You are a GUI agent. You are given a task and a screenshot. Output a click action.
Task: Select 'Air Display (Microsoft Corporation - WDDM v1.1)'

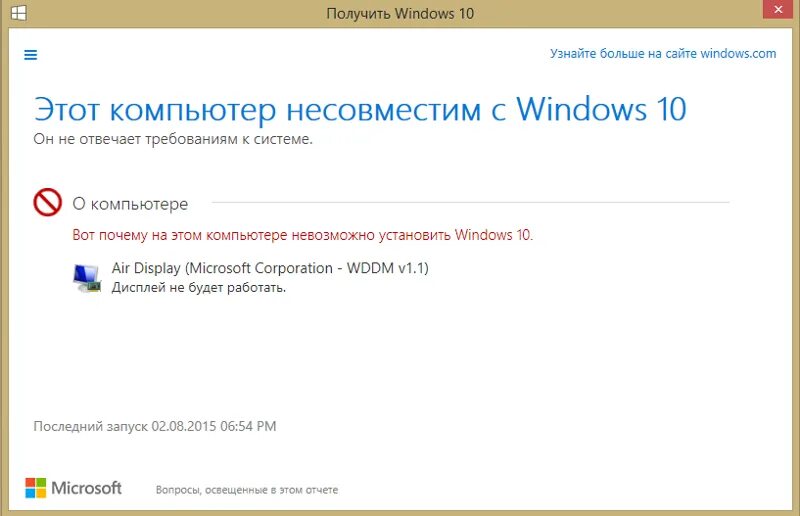tap(270, 268)
